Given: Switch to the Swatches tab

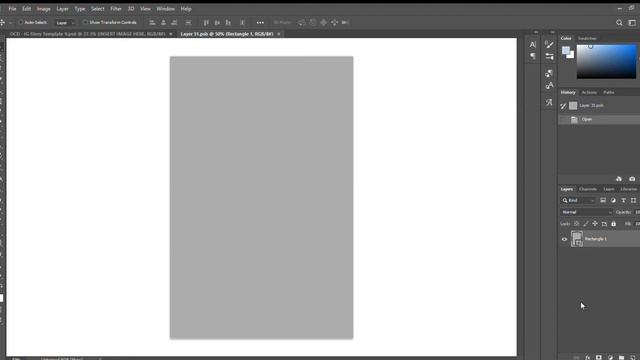Looking at the screenshot, I should (x=587, y=38).
